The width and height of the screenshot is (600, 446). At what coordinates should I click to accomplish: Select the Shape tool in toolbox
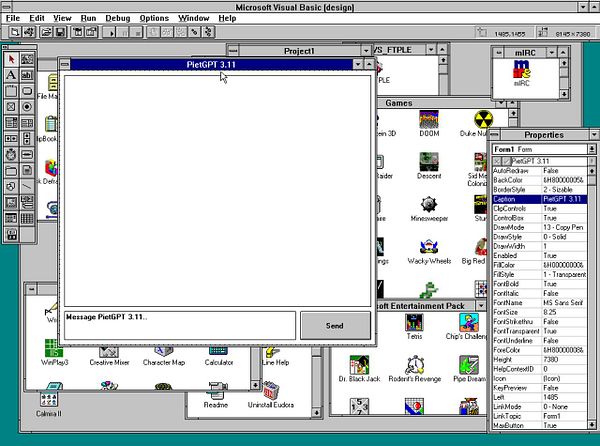[x=11, y=186]
